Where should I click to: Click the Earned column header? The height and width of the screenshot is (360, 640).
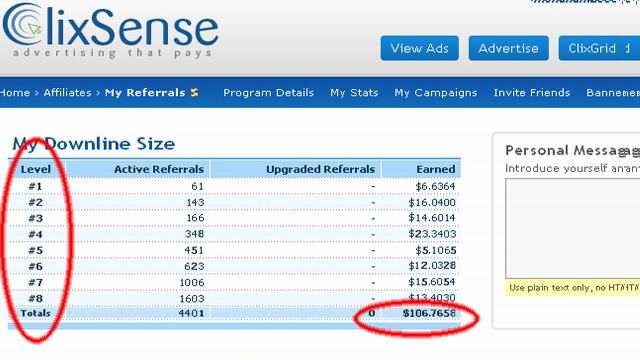point(436,169)
